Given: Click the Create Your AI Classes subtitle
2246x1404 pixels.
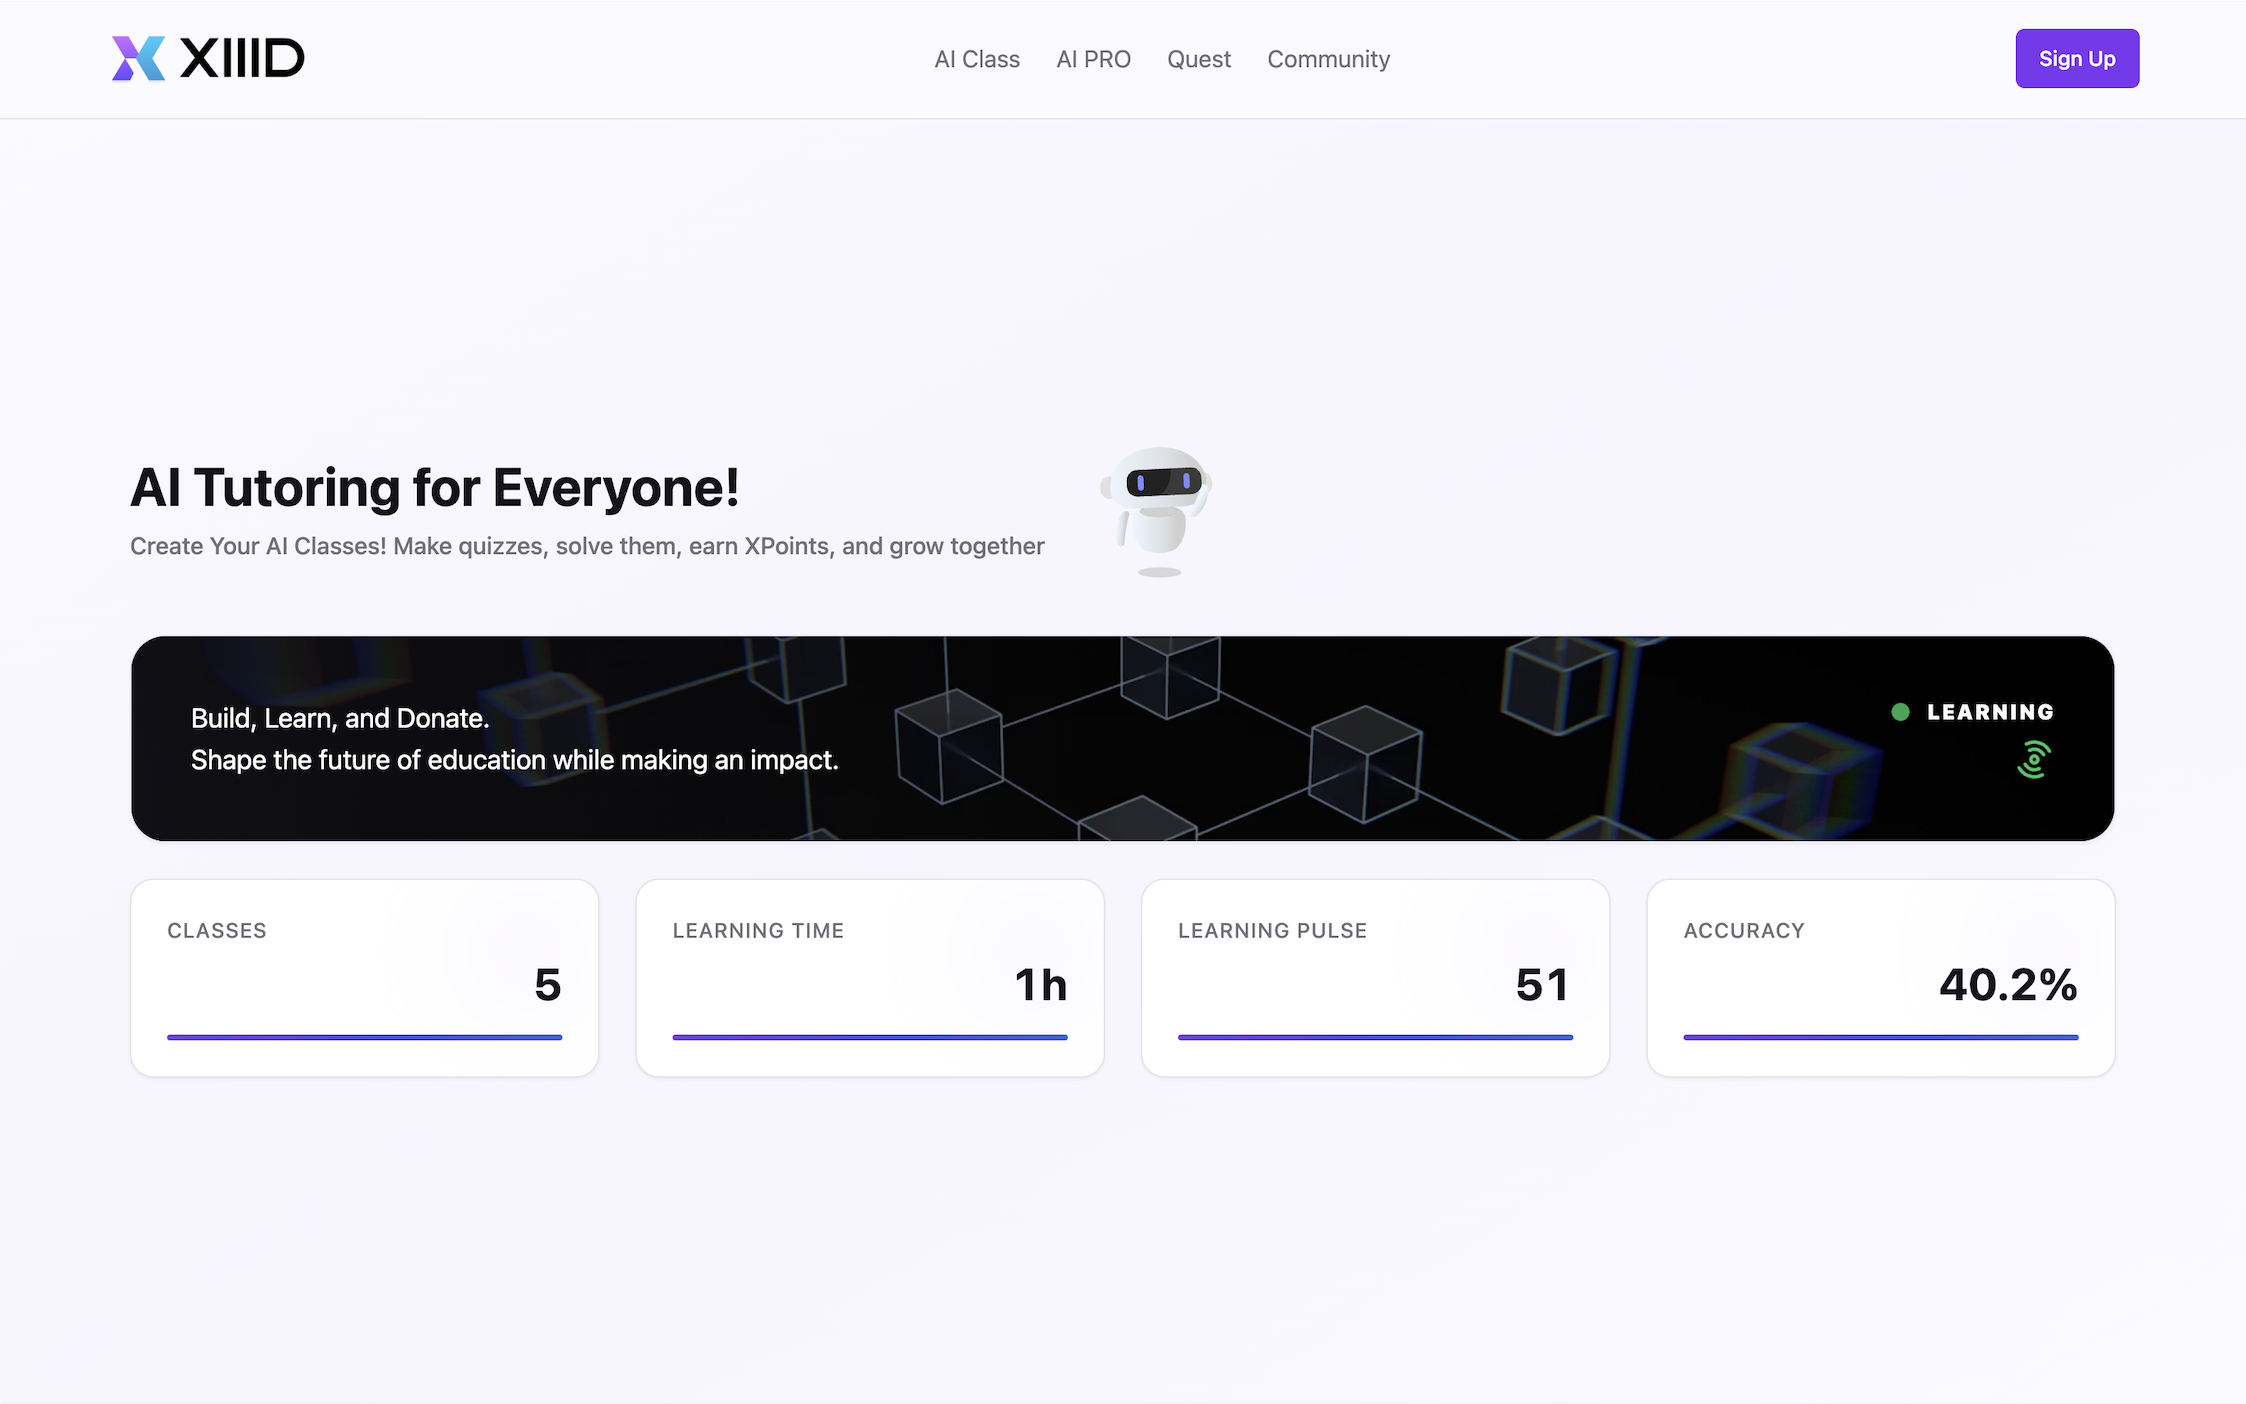Looking at the screenshot, I should 587,546.
